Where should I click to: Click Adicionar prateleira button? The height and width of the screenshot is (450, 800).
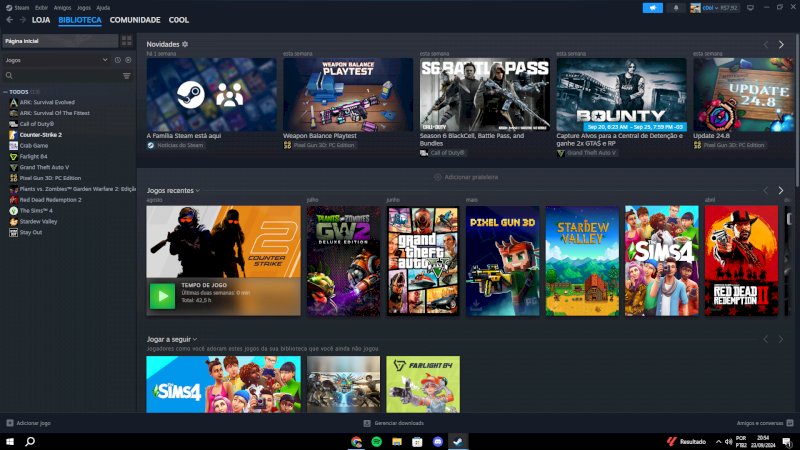(466, 177)
